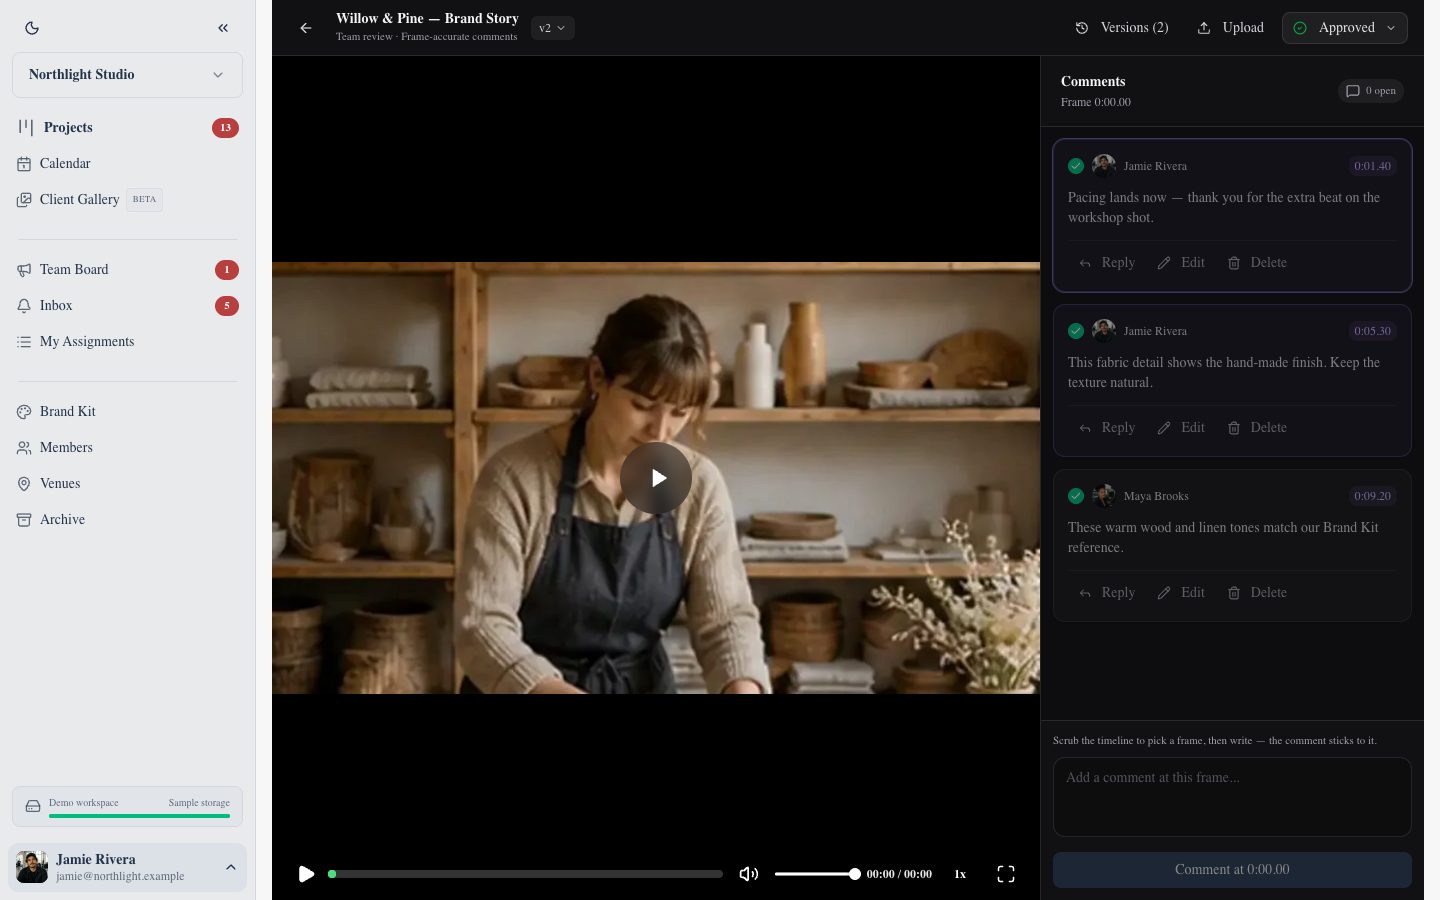Toggle dark mode moon icon

click(x=32, y=28)
